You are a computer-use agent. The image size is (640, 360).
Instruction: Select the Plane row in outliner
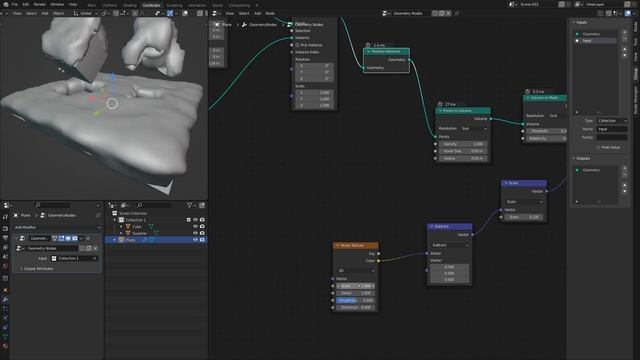pyautogui.click(x=156, y=240)
